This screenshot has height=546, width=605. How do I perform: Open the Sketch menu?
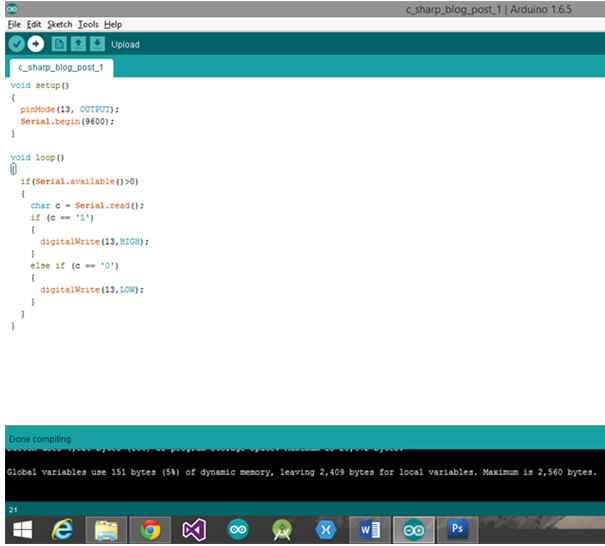pyautogui.click(x=60, y=25)
